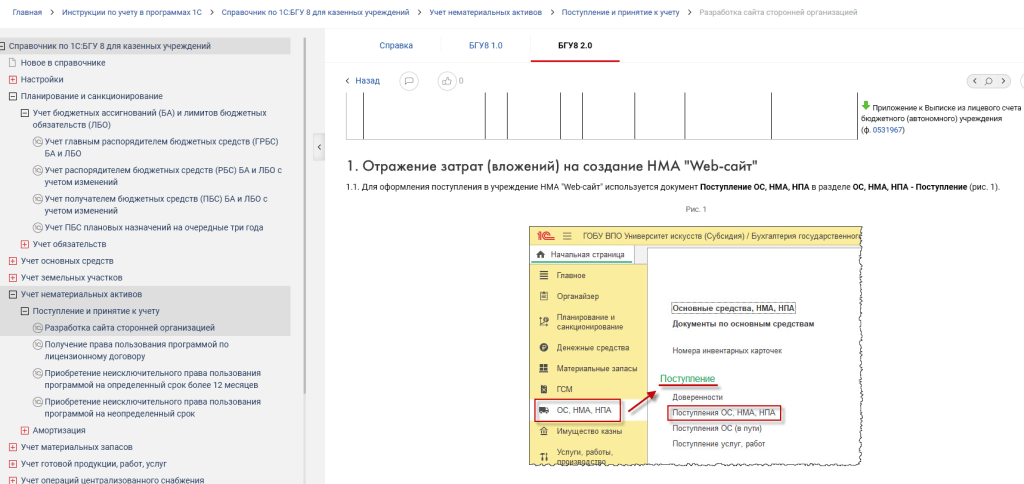Open the form 0531967 link

pos(887,130)
